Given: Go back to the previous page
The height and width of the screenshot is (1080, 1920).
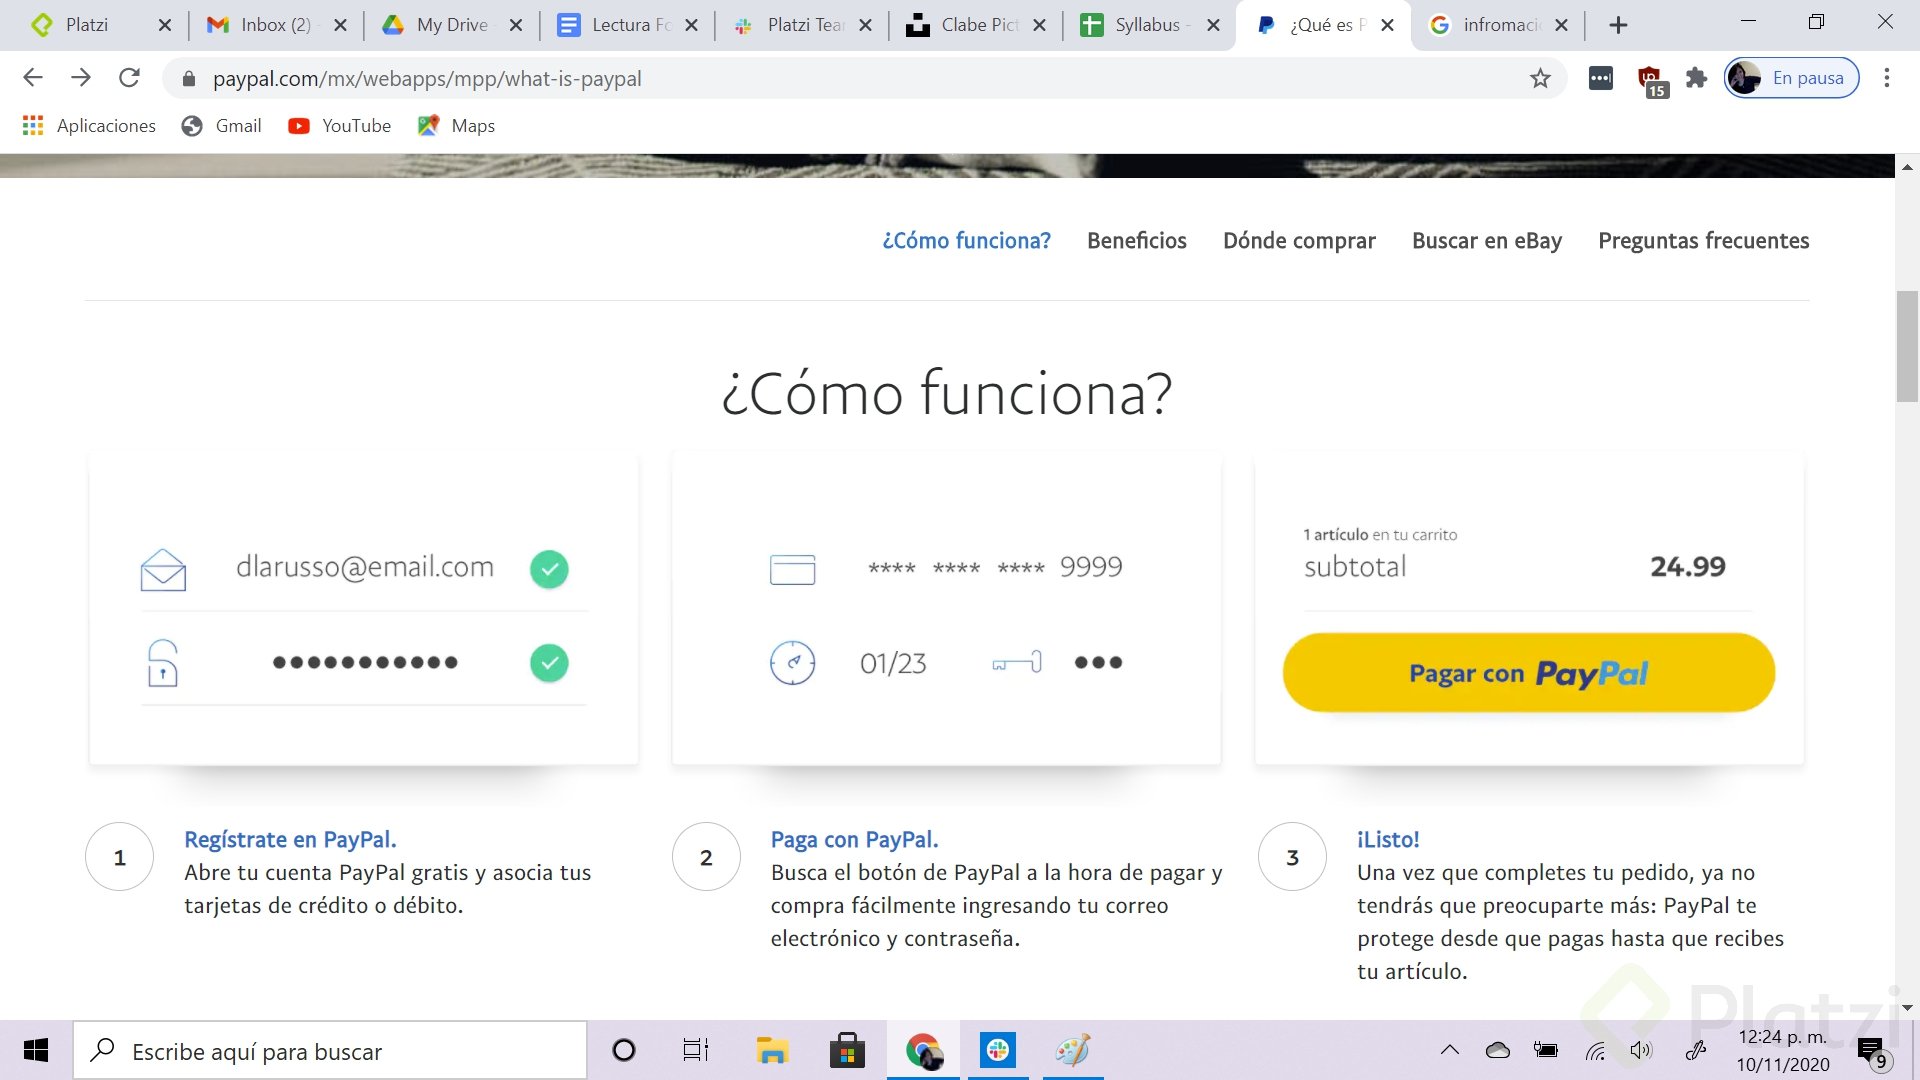Looking at the screenshot, I should pyautogui.click(x=33, y=78).
